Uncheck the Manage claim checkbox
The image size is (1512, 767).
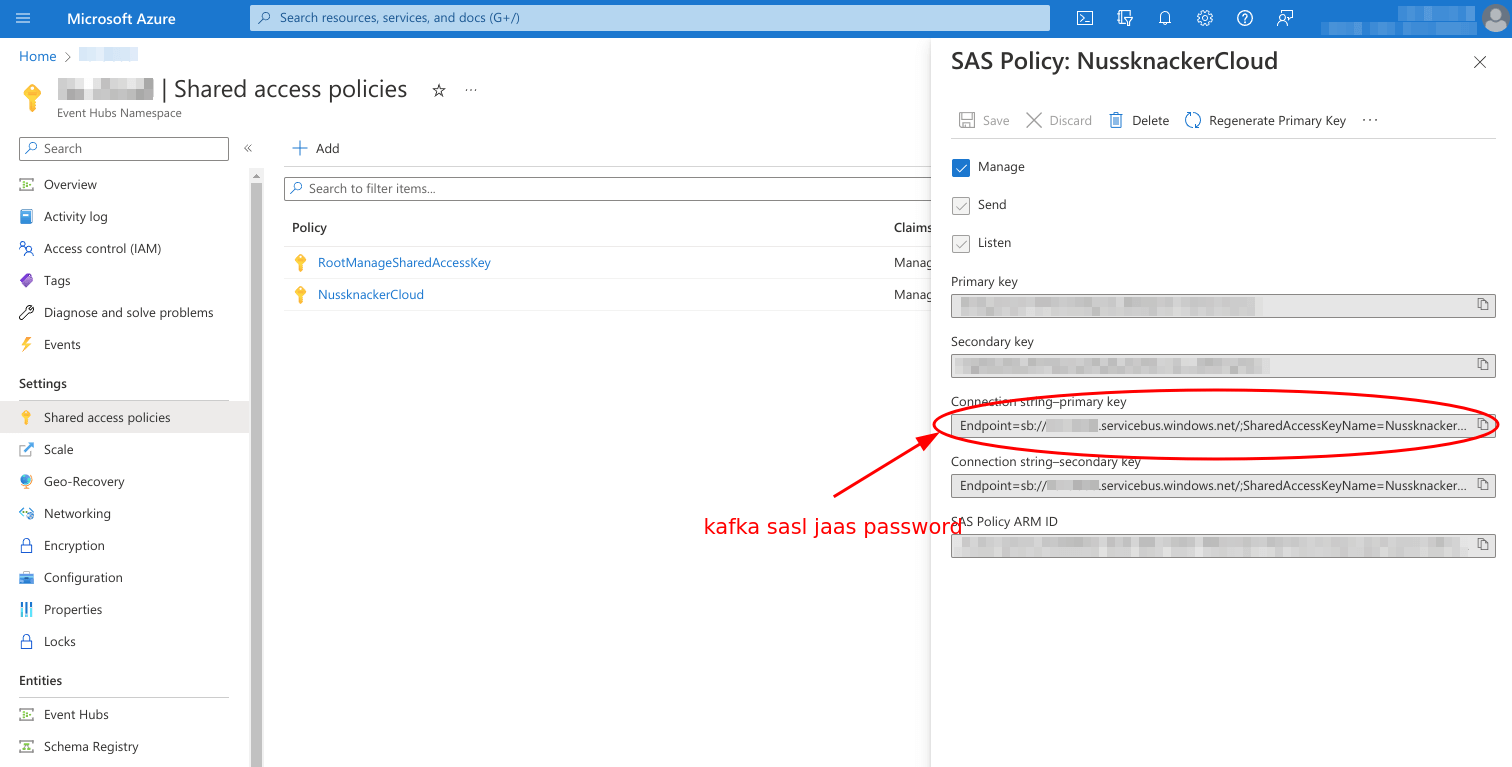coord(961,167)
